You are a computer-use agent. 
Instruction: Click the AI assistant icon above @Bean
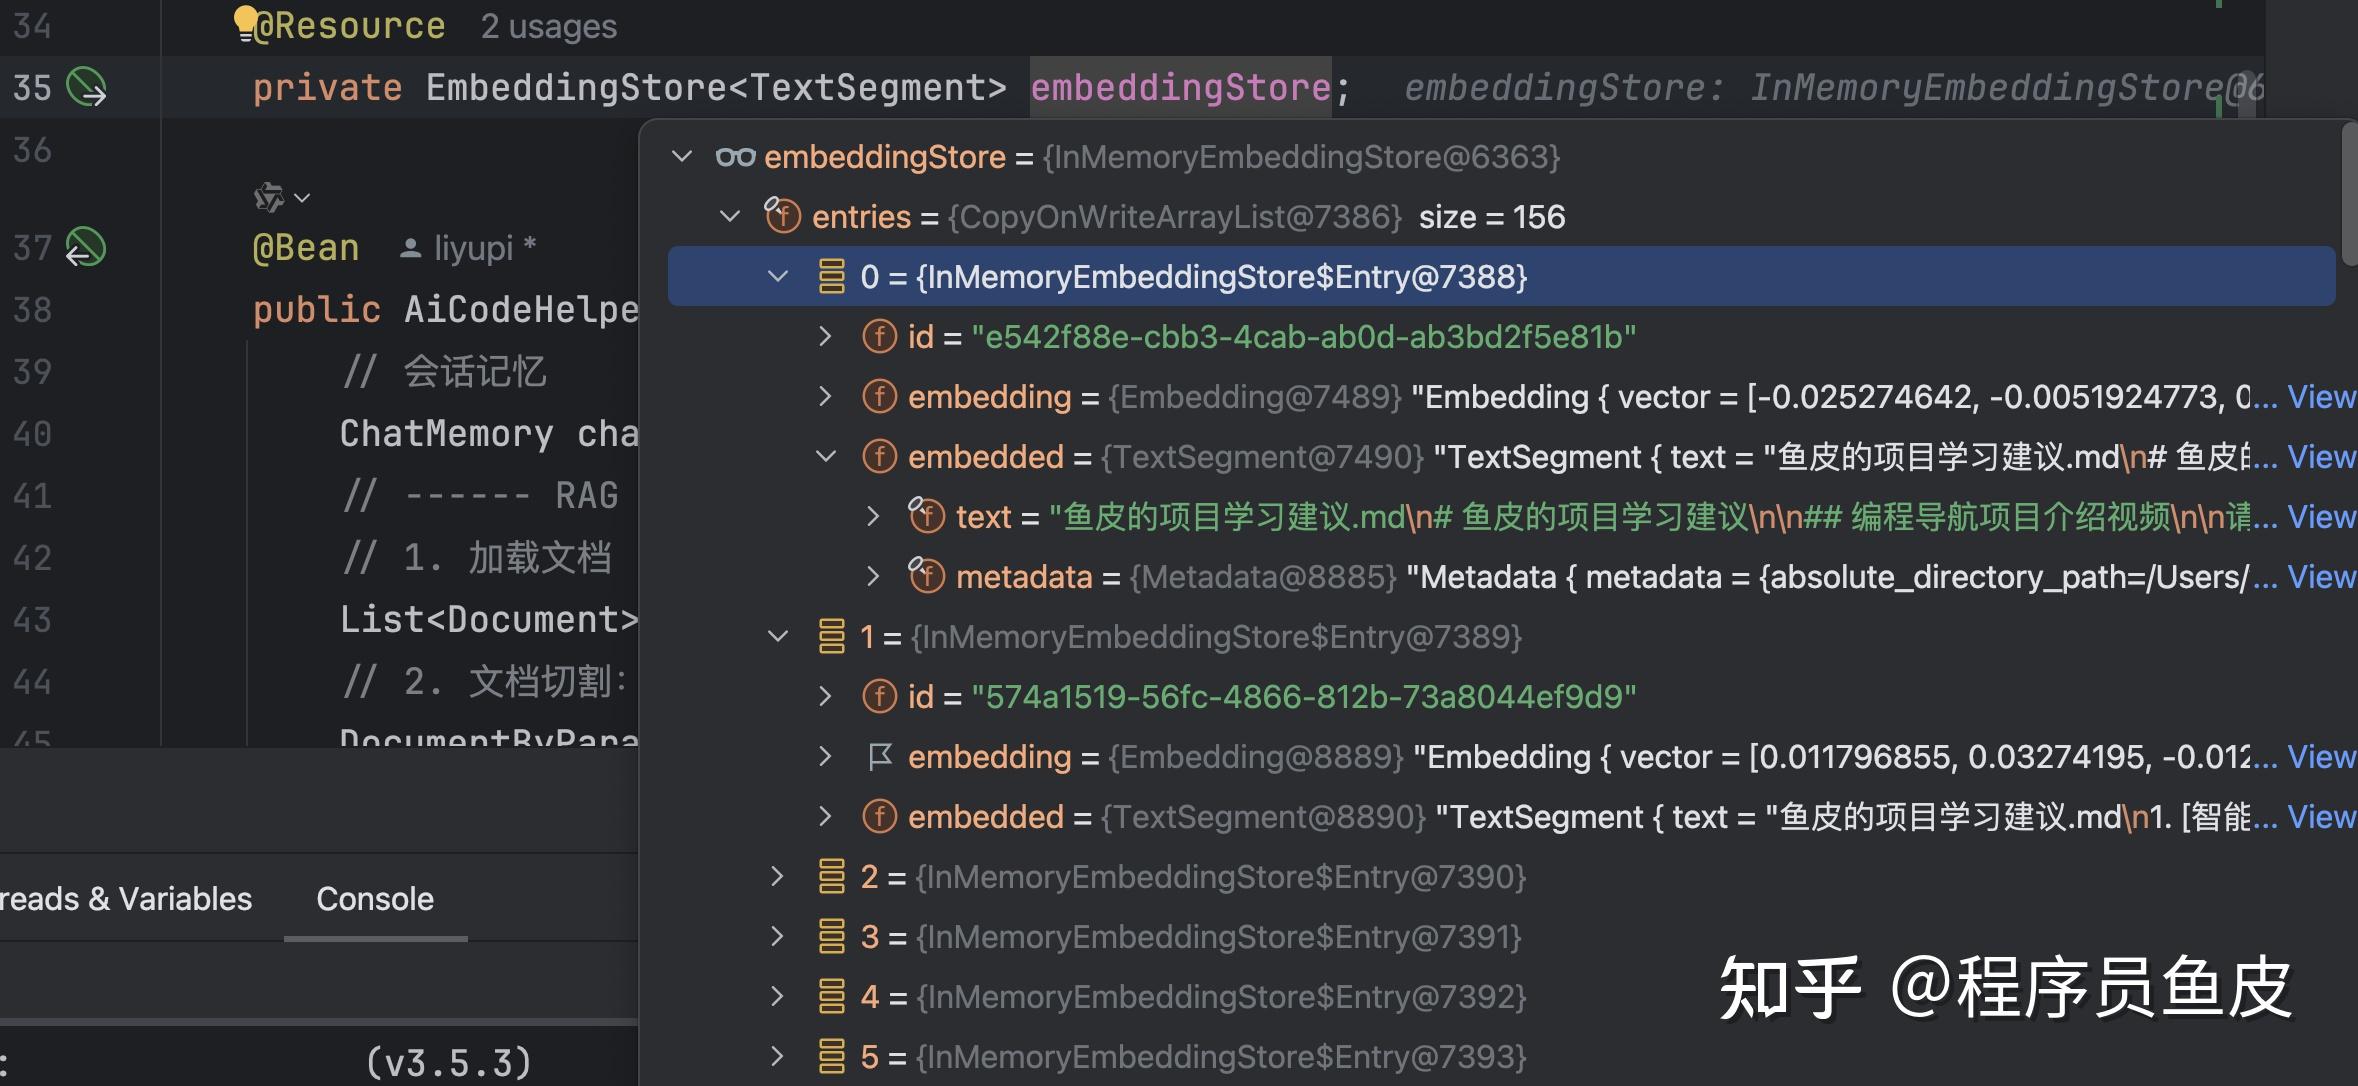click(x=270, y=197)
